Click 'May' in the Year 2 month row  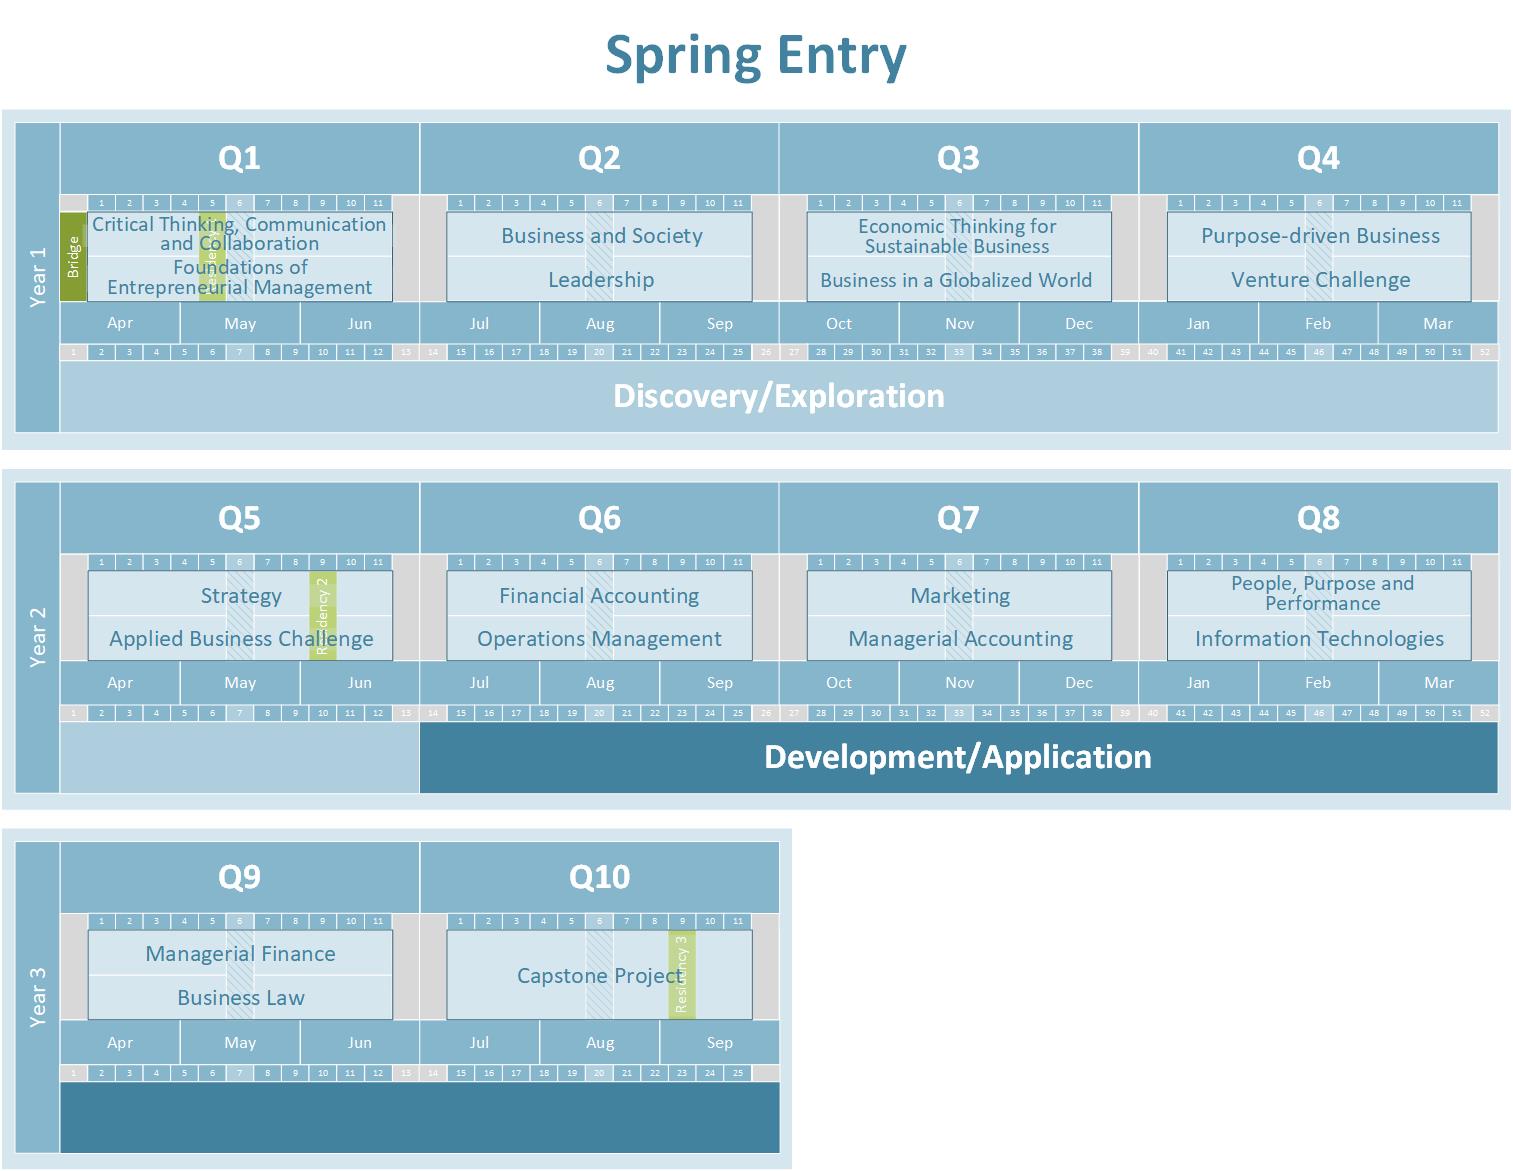coord(240,683)
